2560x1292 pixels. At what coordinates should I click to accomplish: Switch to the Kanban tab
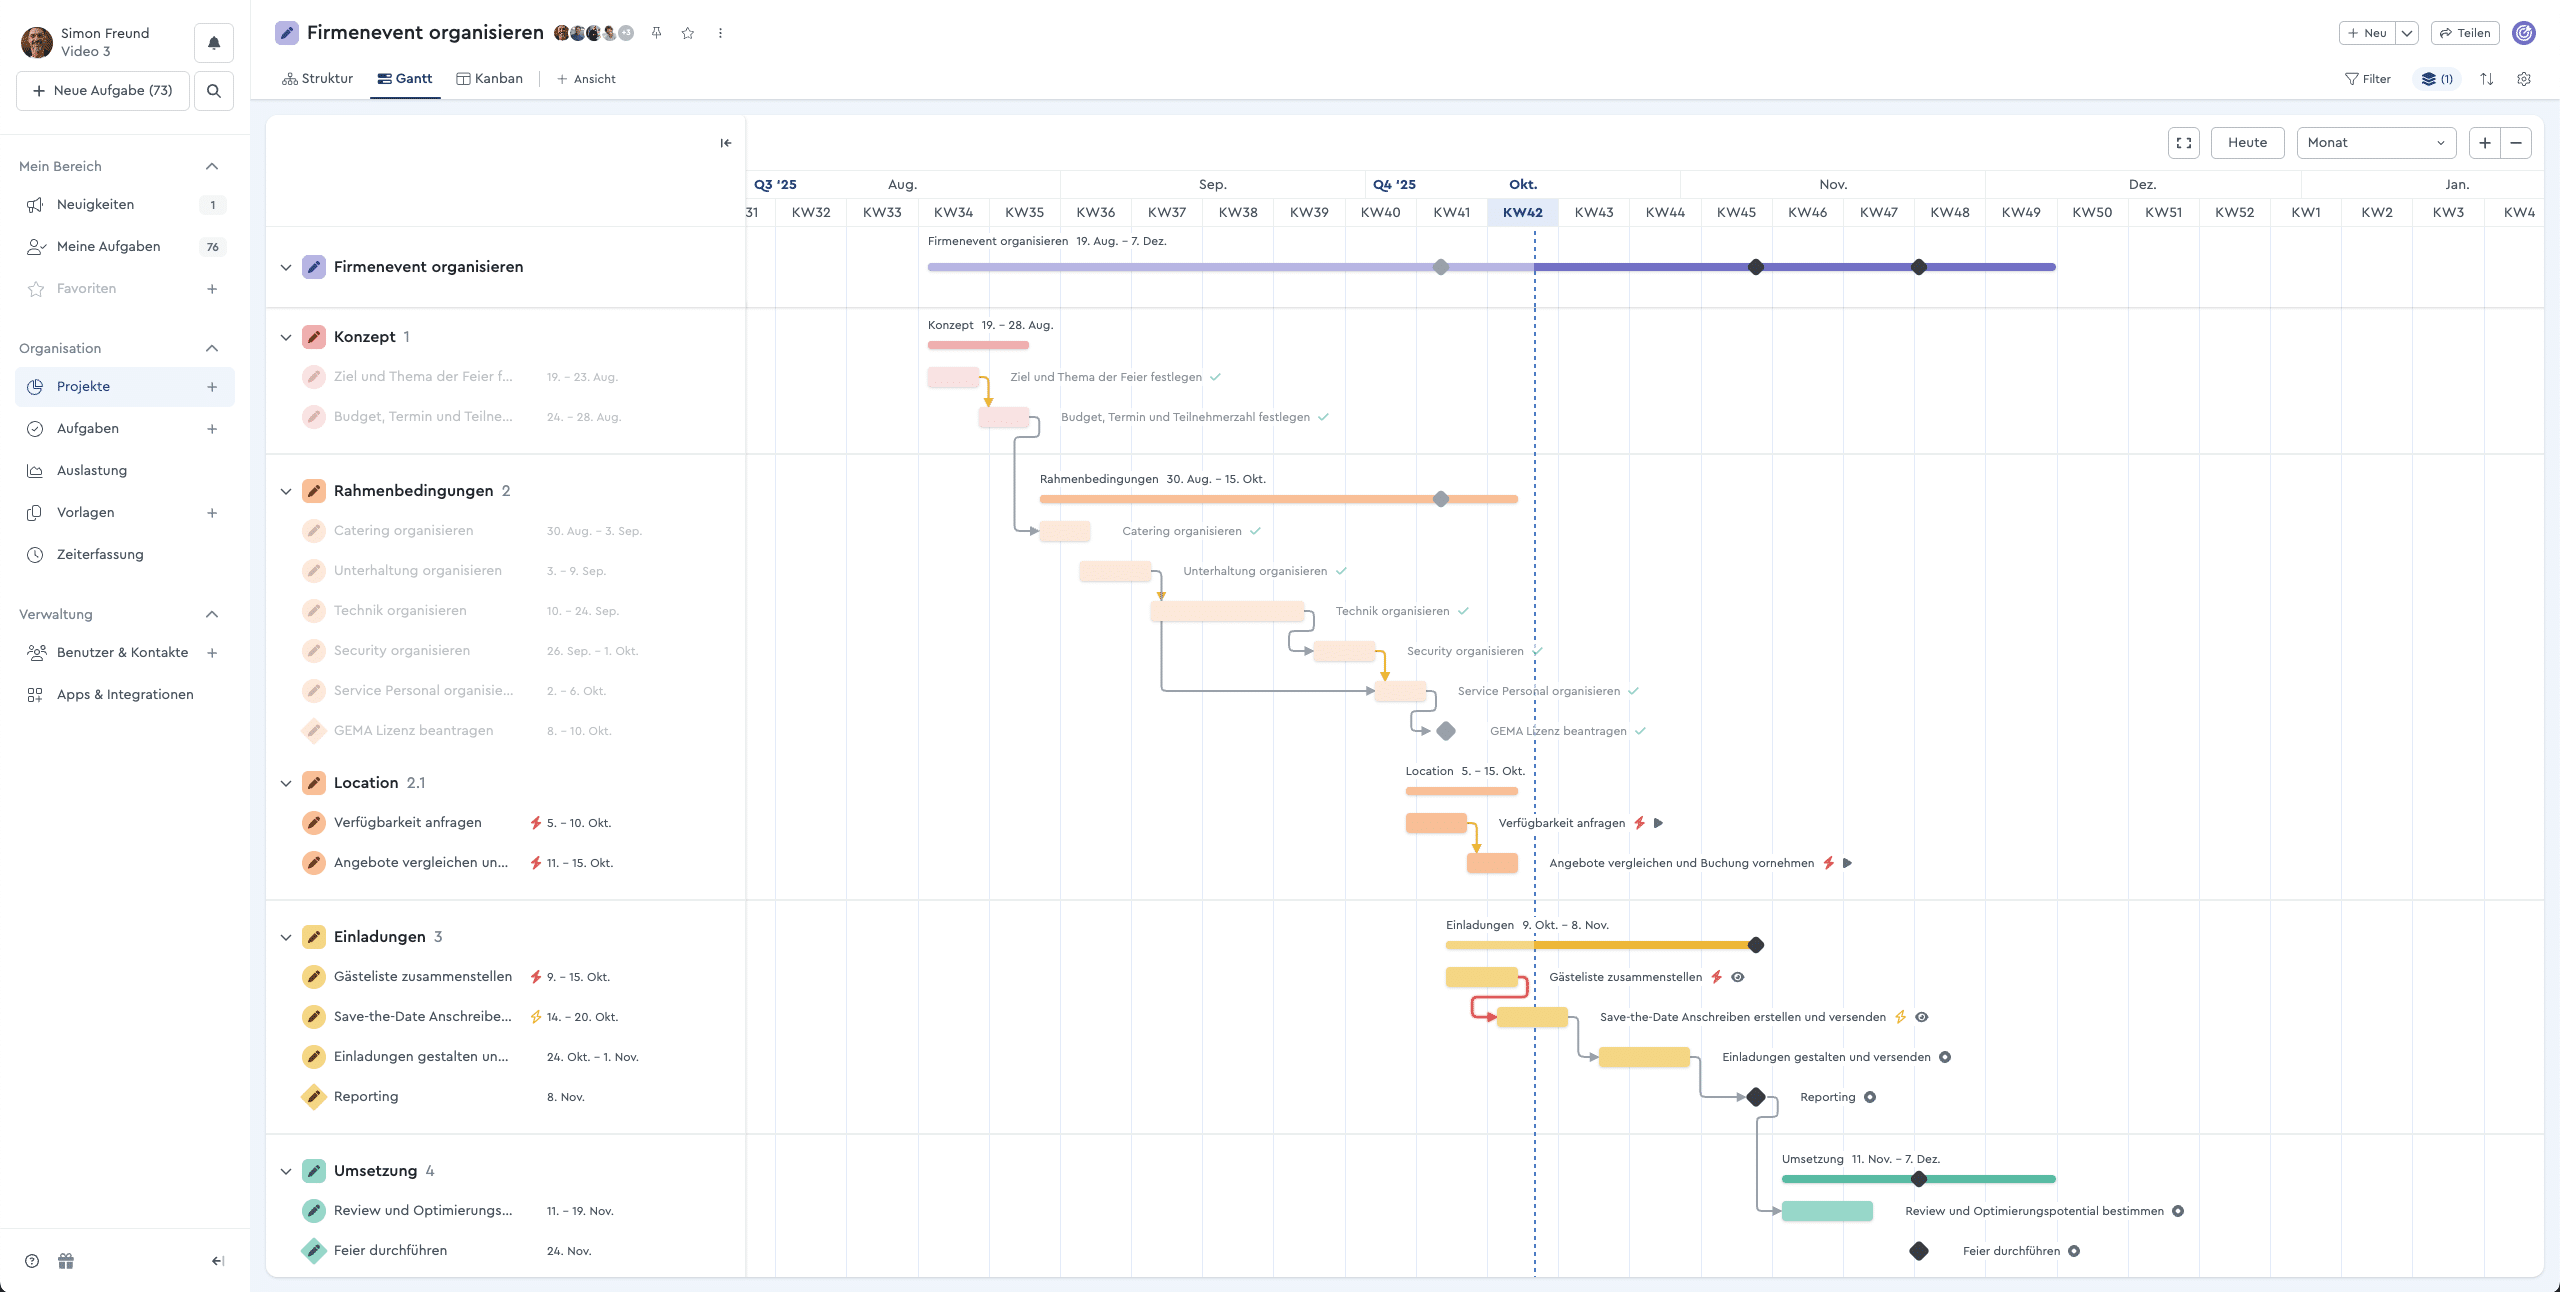(x=490, y=78)
